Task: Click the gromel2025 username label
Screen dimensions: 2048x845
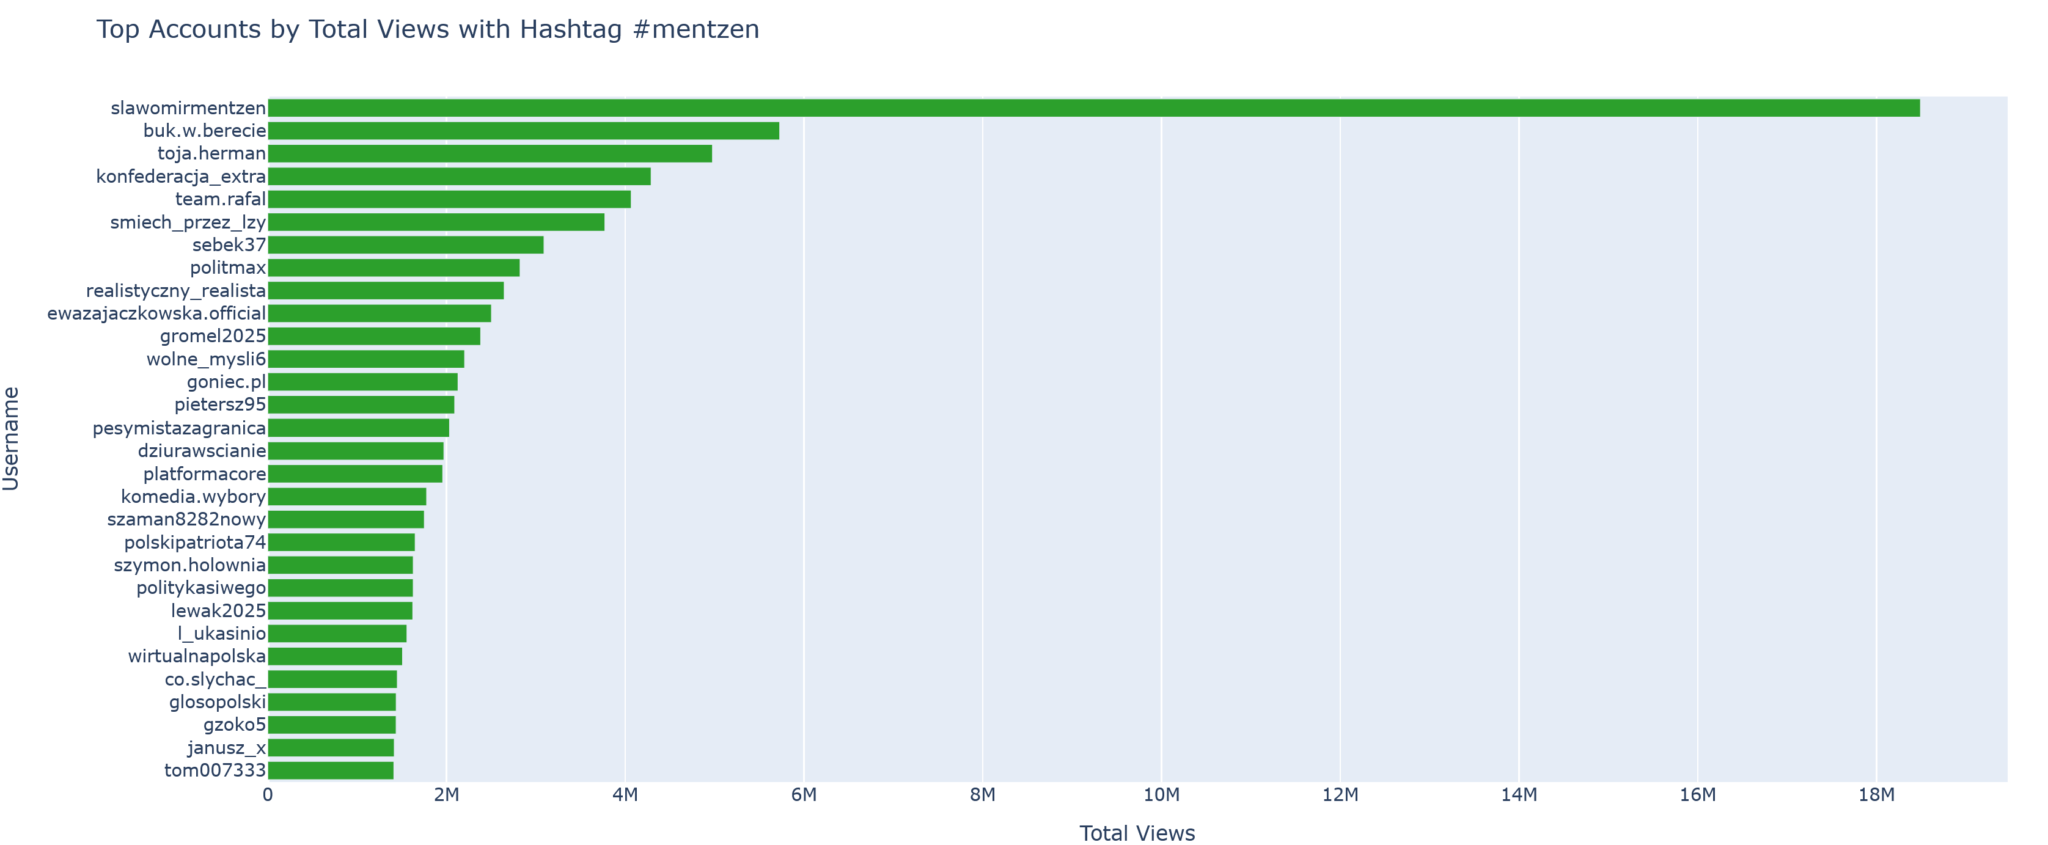Action: click(x=213, y=337)
